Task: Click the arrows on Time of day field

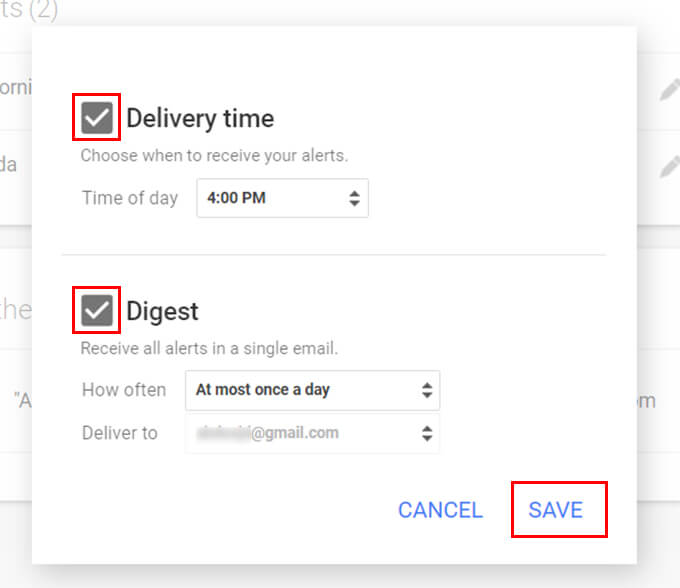Action: tap(354, 198)
